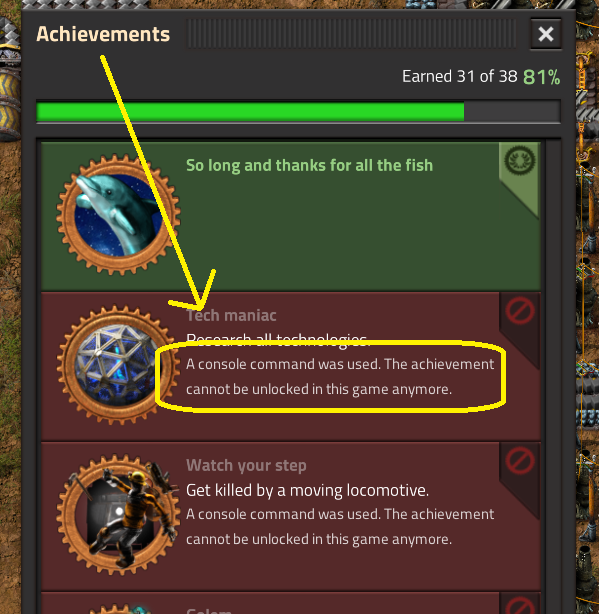The image size is (599, 614).
Task: Close the Achievements window with X
Action: pyautogui.click(x=546, y=34)
